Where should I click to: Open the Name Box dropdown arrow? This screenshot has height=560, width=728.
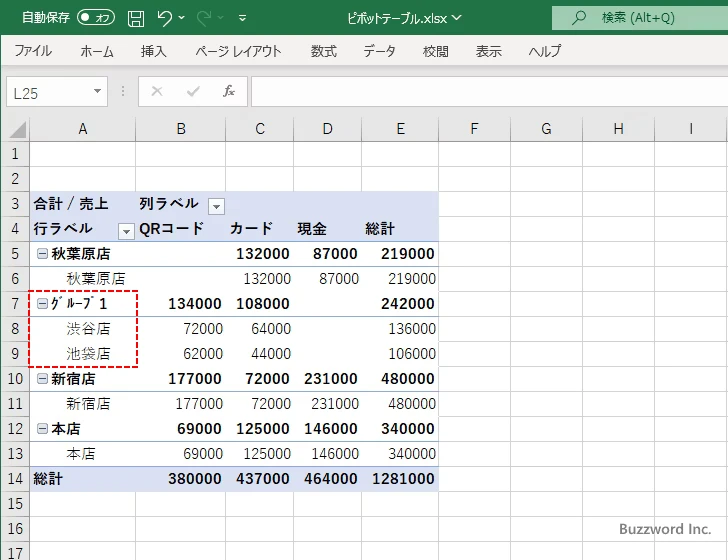[x=98, y=91]
